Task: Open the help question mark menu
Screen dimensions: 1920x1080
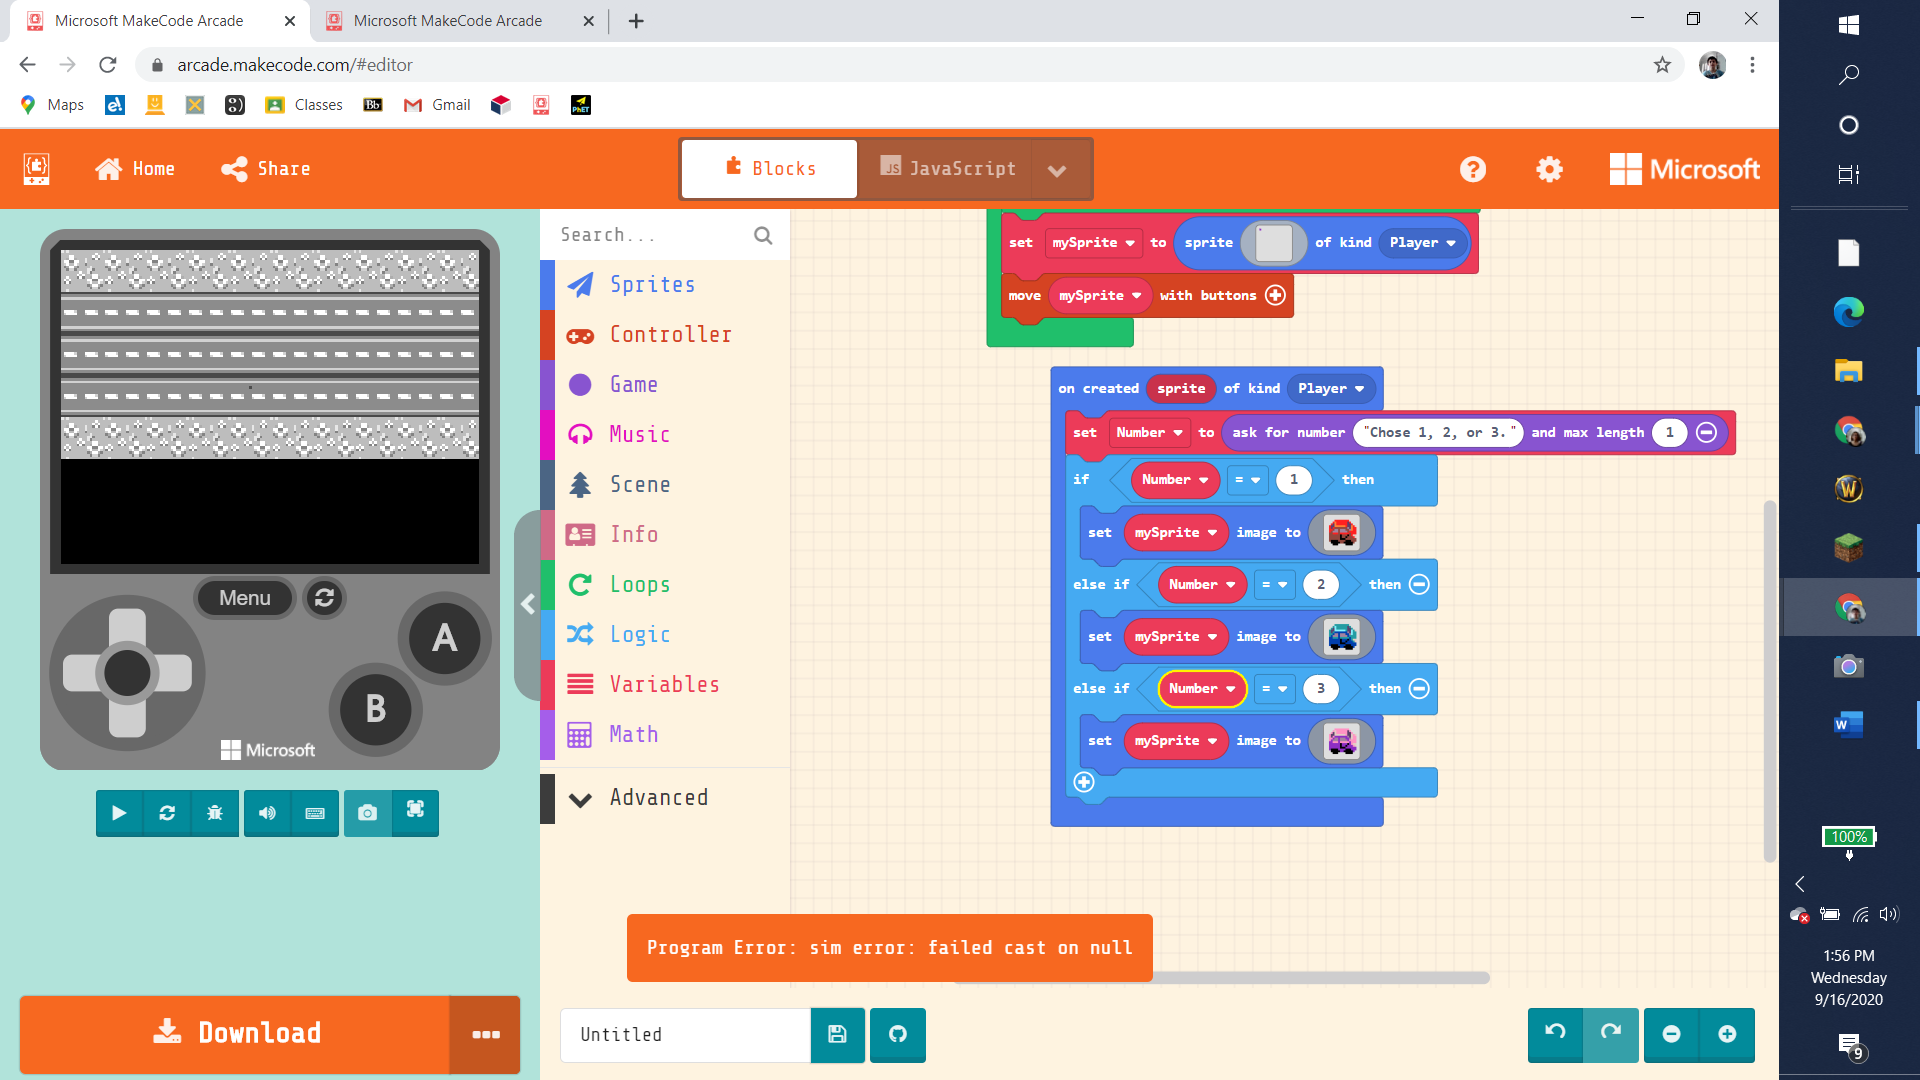Action: pos(1472,169)
